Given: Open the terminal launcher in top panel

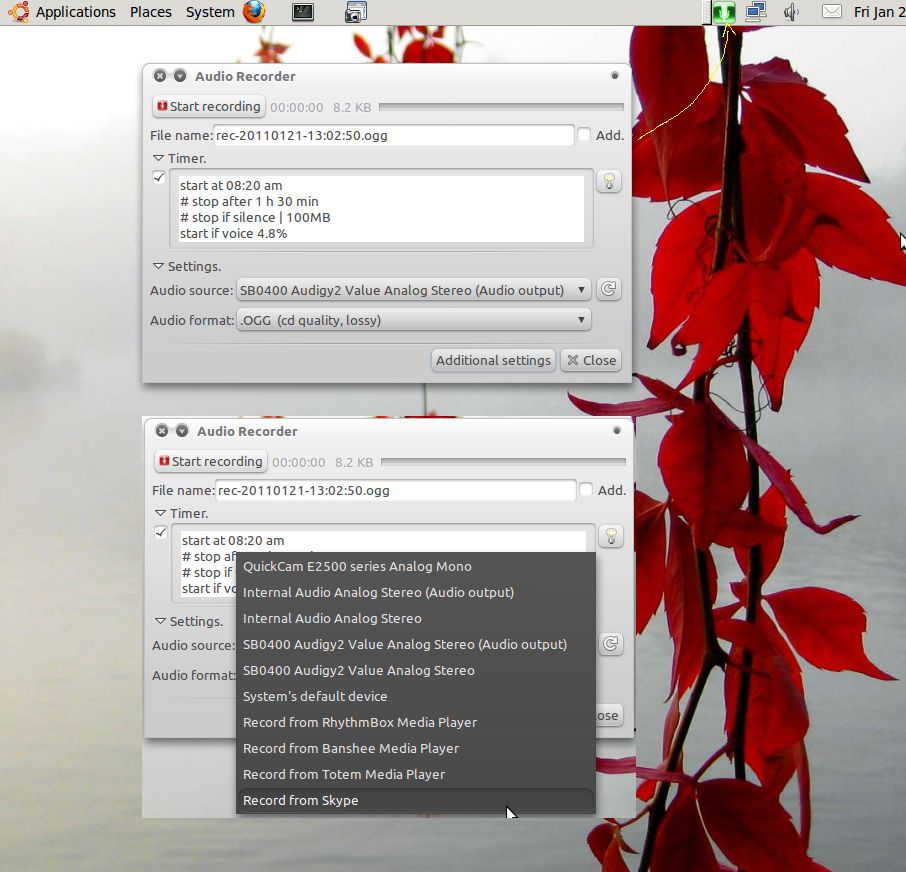Looking at the screenshot, I should tap(304, 12).
